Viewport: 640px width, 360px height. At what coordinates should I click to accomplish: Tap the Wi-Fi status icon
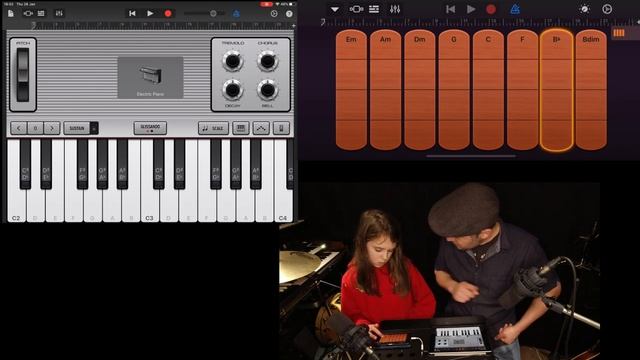278,4
